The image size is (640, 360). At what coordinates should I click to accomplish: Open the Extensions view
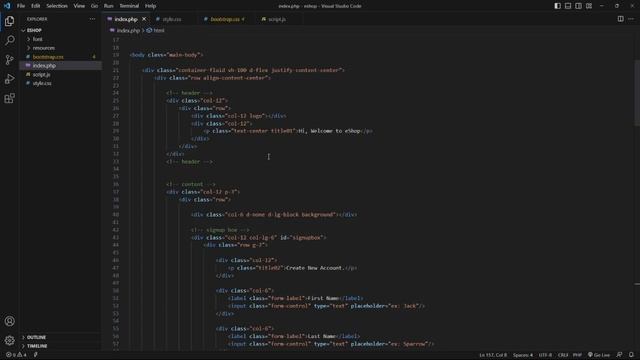[9, 98]
